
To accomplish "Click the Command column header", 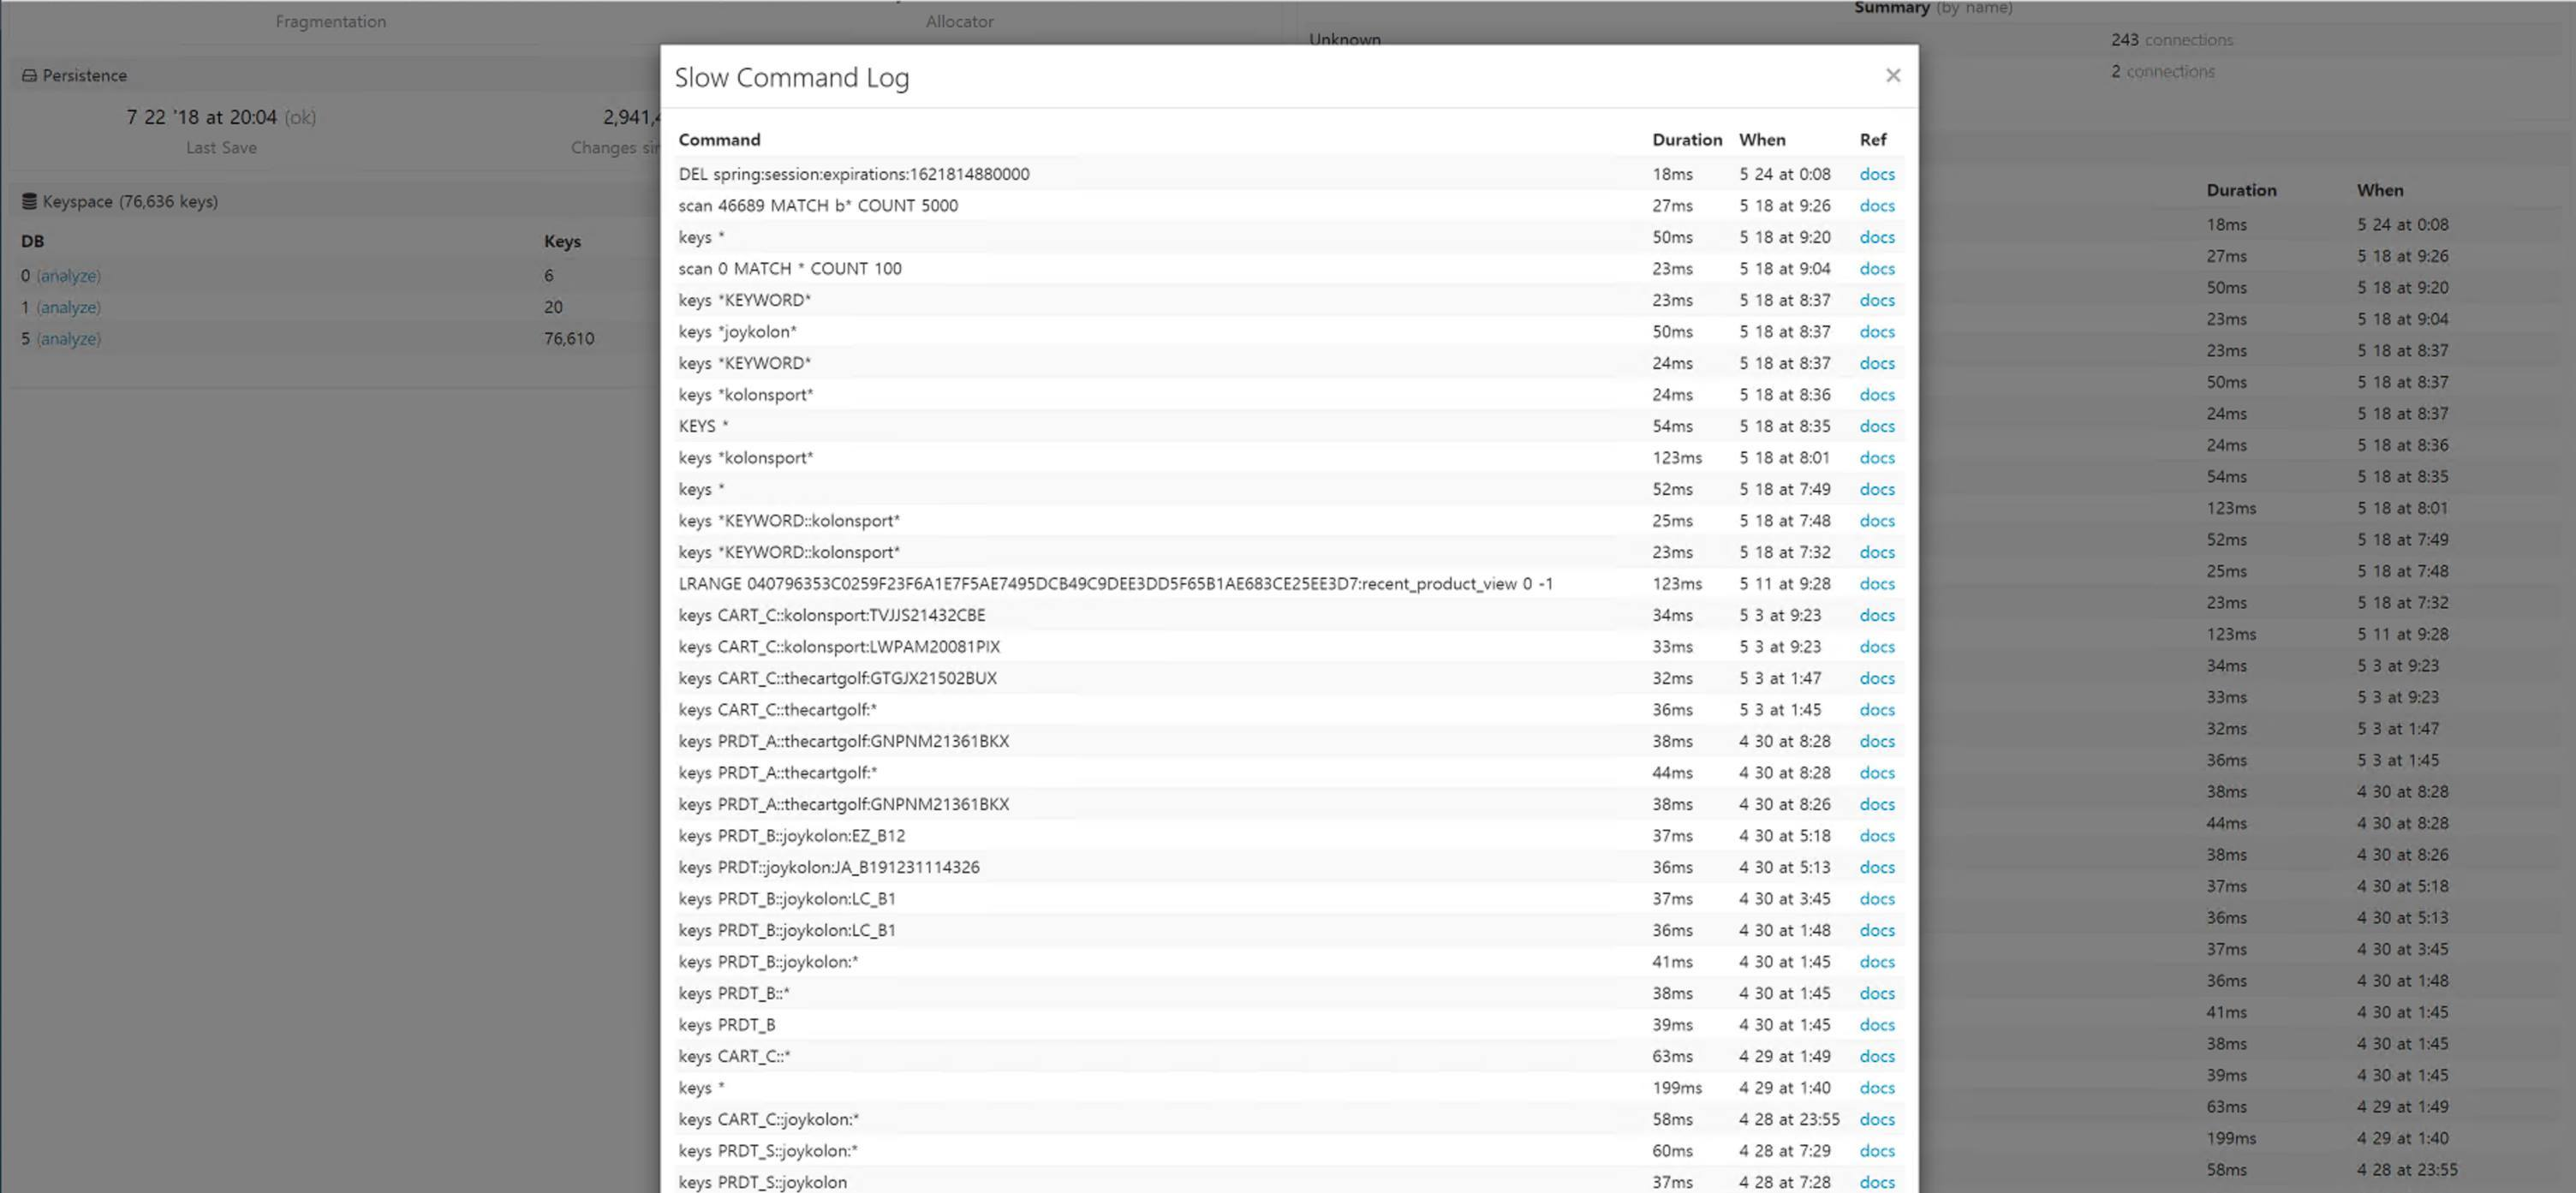I will tap(719, 140).
